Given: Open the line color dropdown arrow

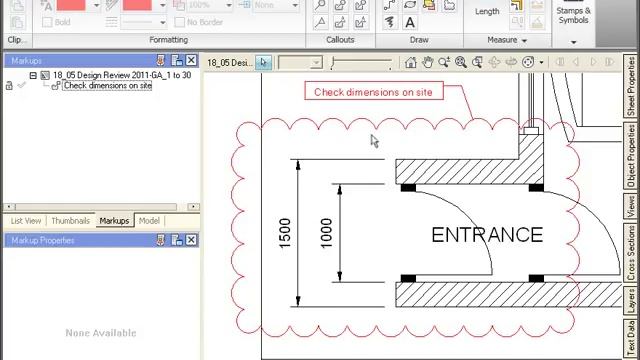Looking at the screenshot, I should pos(162,5).
